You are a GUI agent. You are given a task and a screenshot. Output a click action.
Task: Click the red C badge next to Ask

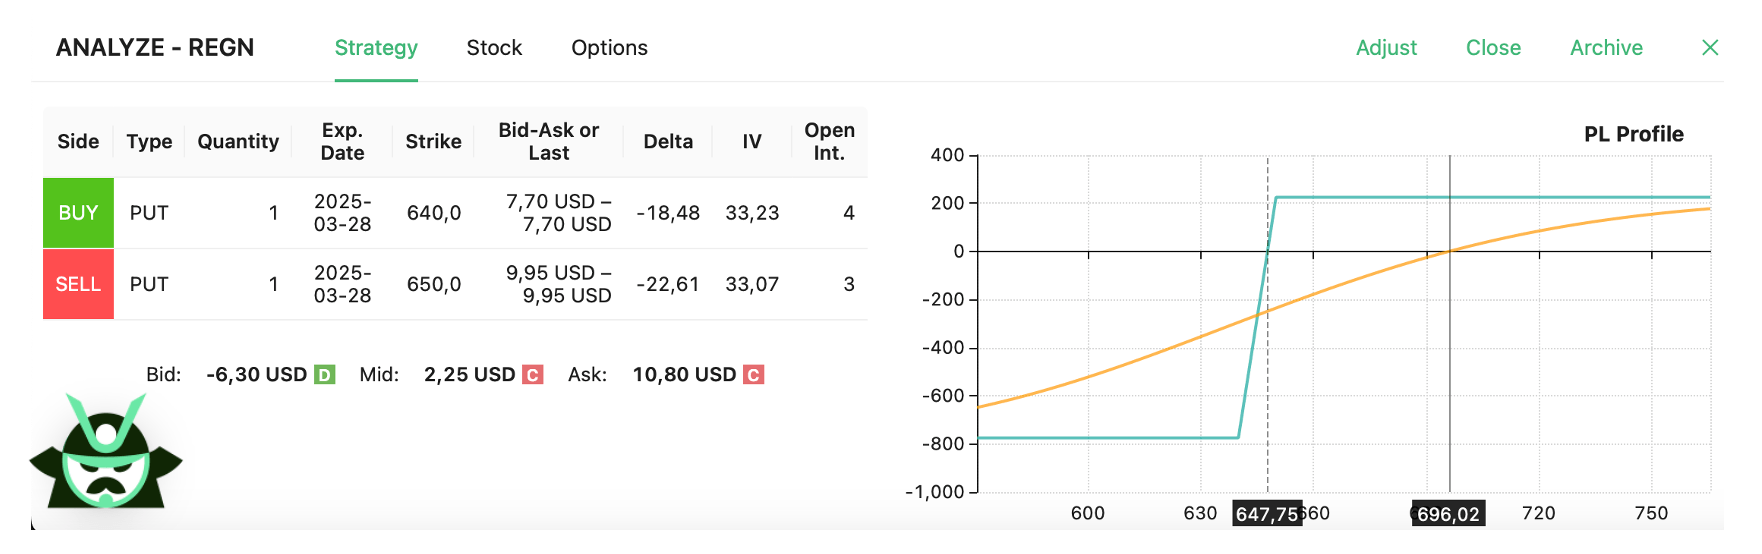[x=753, y=375]
